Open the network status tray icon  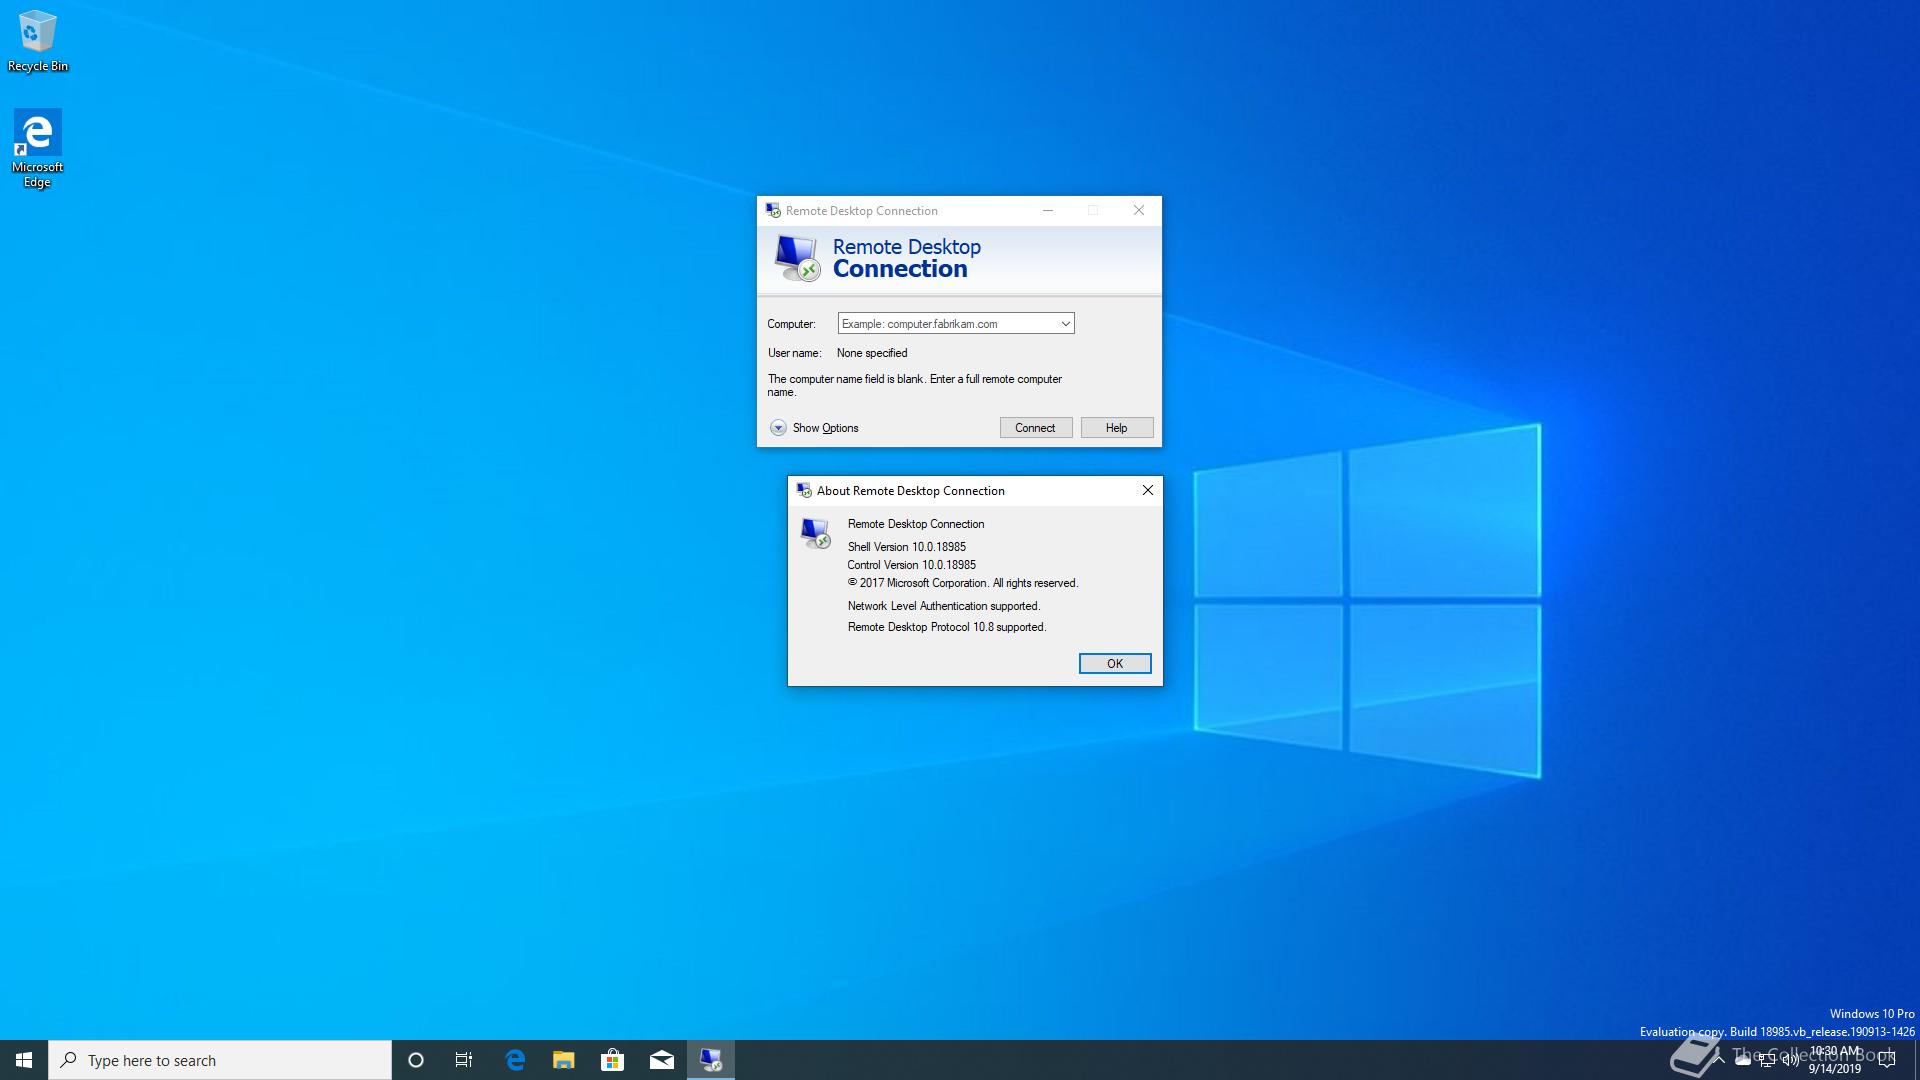point(1767,1060)
